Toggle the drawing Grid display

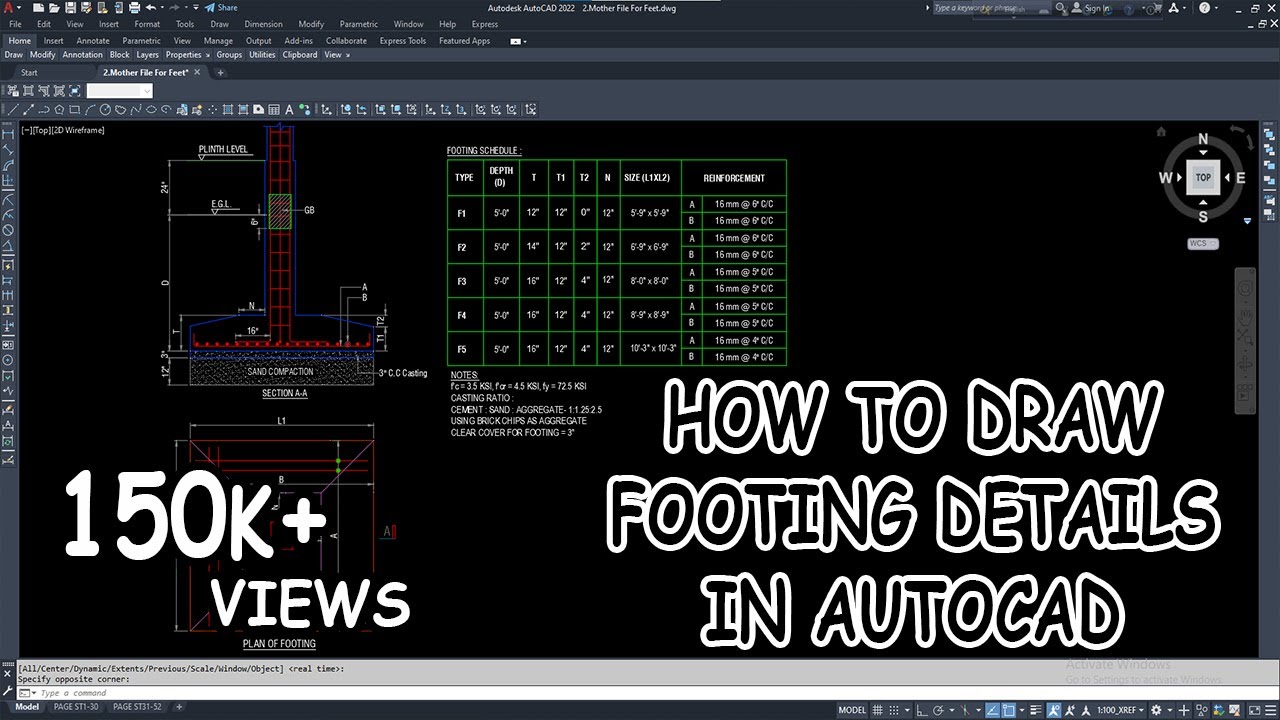pyautogui.click(x=877, y=710)
